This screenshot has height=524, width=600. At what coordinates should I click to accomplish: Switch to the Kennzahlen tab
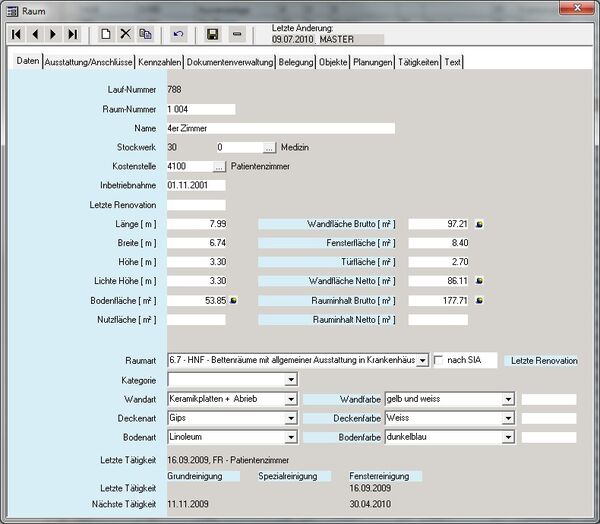(161, 62)
